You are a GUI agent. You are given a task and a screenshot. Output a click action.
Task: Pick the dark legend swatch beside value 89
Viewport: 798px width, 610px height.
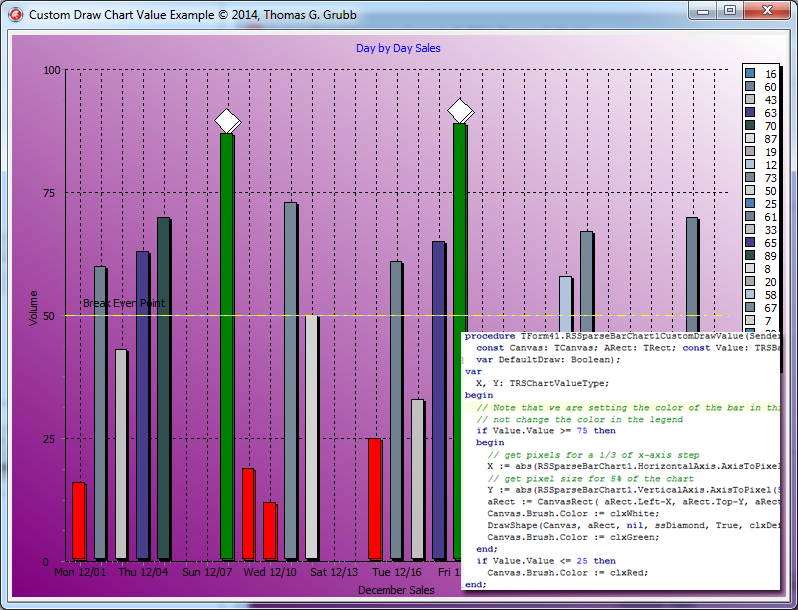[750, 256]
